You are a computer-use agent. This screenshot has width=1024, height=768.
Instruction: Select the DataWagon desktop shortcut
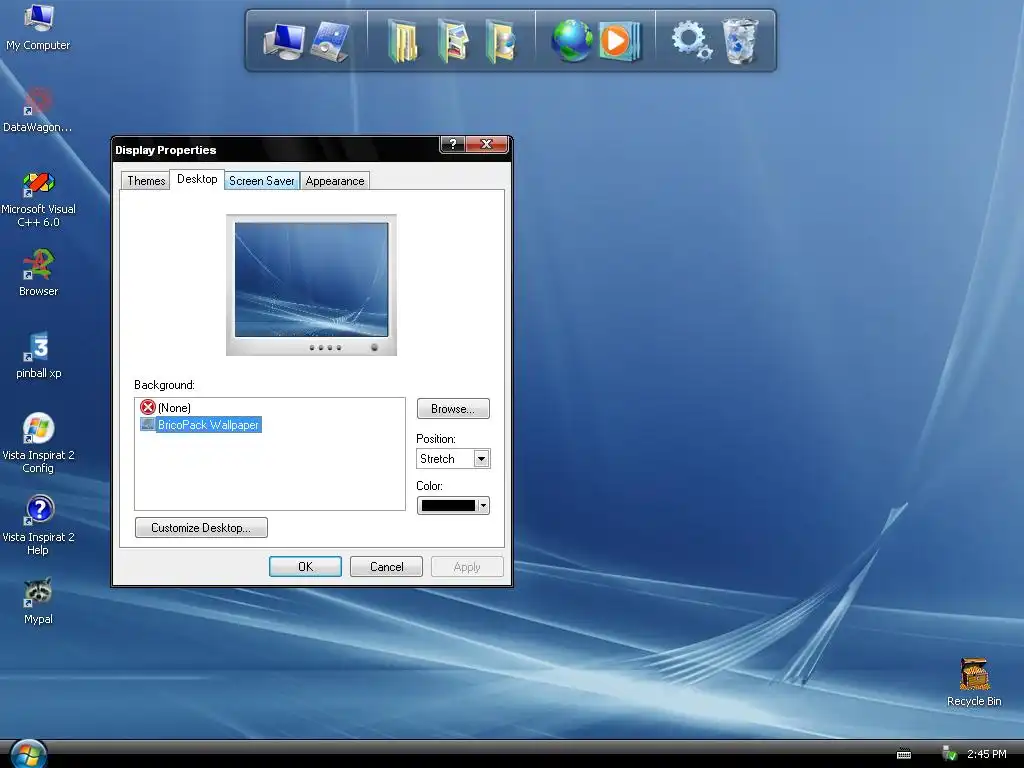[x=38, y=110]
